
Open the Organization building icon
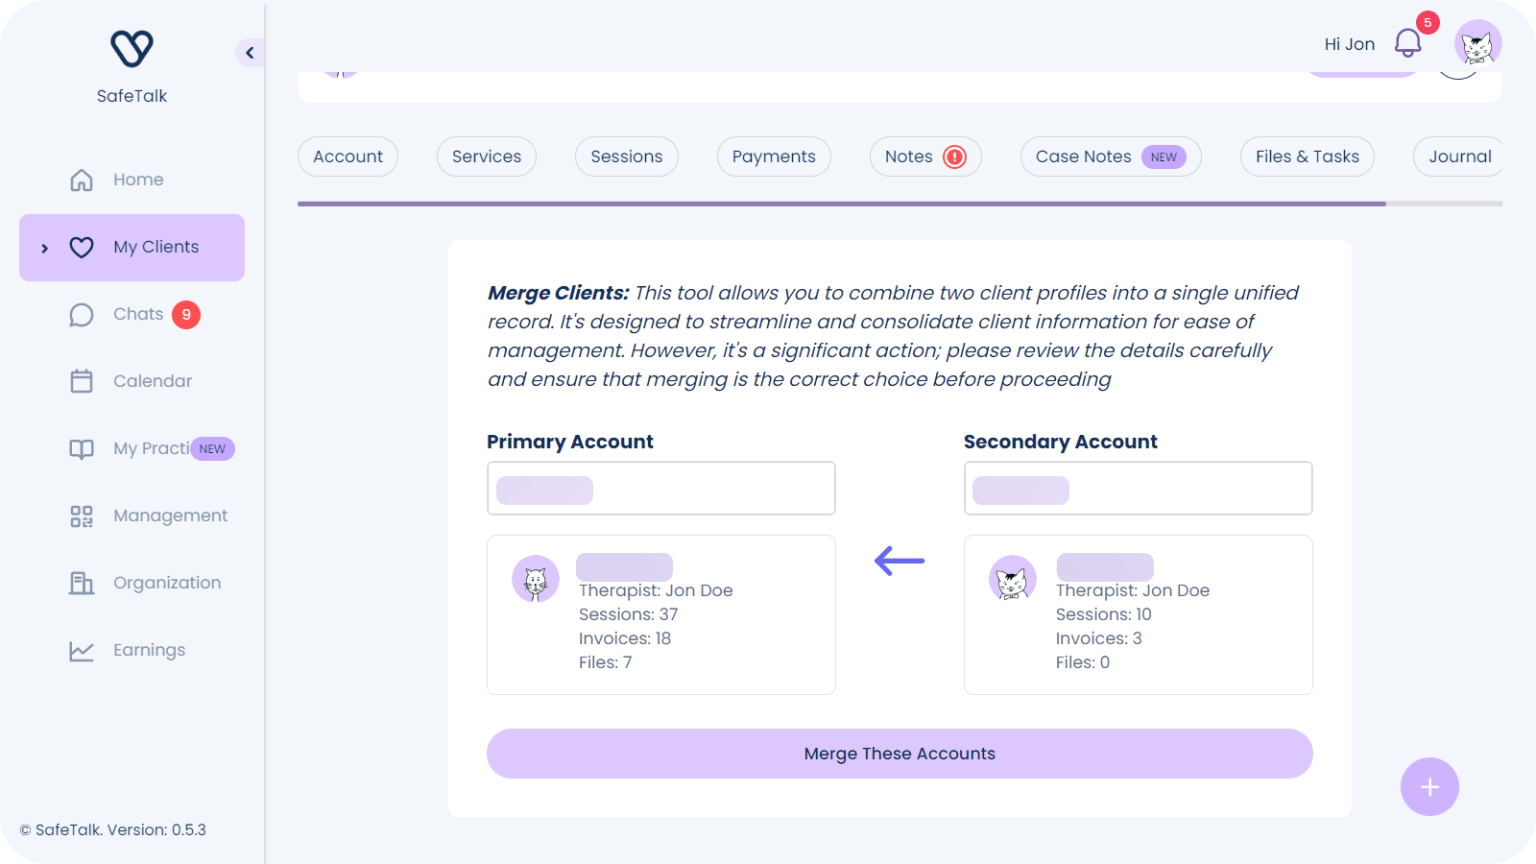(x=81, y=583)
